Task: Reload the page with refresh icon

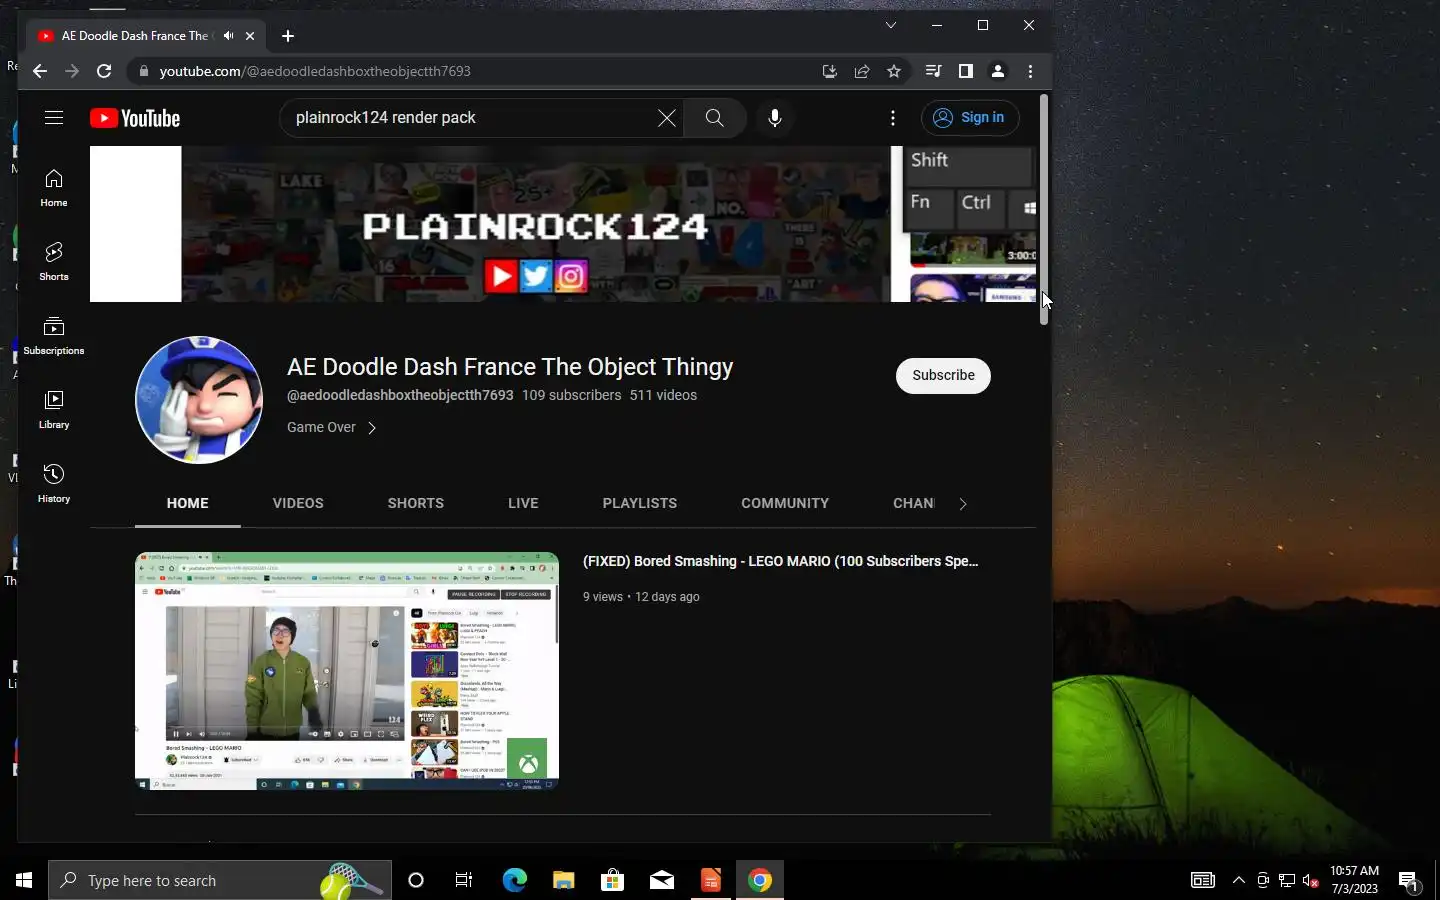Action: coord(104,71)
